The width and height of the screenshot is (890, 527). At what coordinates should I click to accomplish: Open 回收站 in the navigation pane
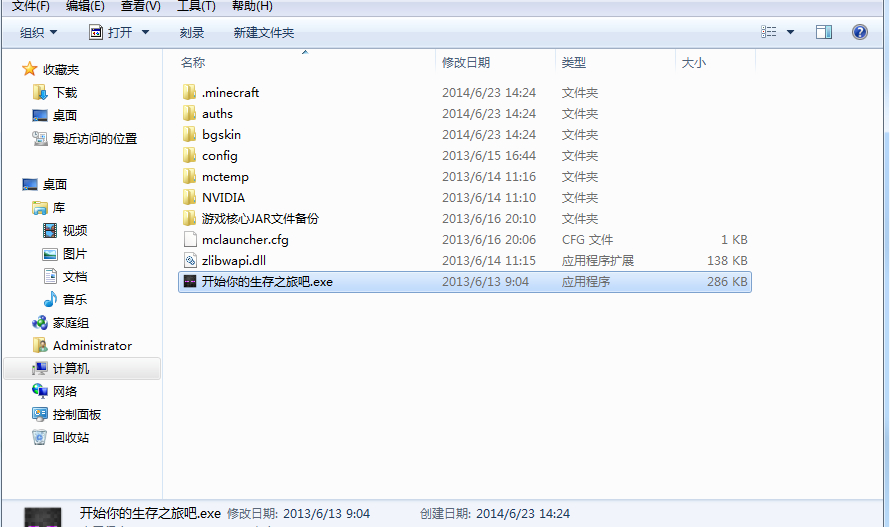[70, 437]
